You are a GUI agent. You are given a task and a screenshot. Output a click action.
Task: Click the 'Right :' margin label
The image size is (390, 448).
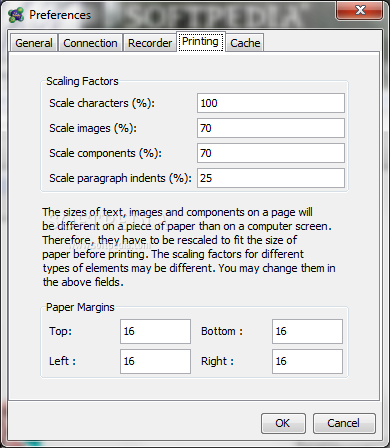217,361
